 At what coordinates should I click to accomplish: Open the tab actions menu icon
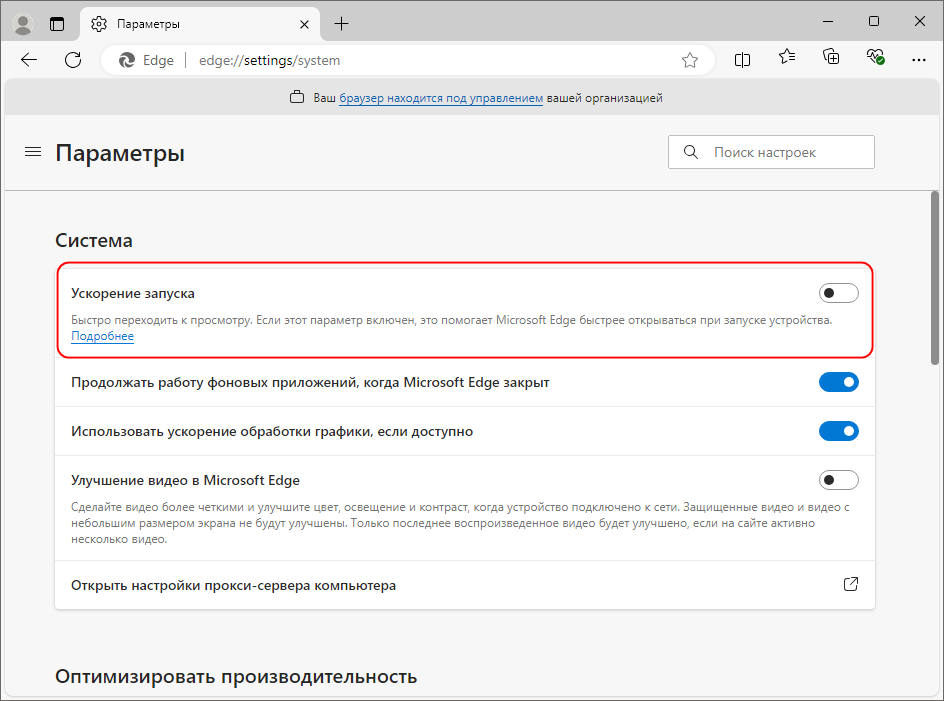click(57, 24)
